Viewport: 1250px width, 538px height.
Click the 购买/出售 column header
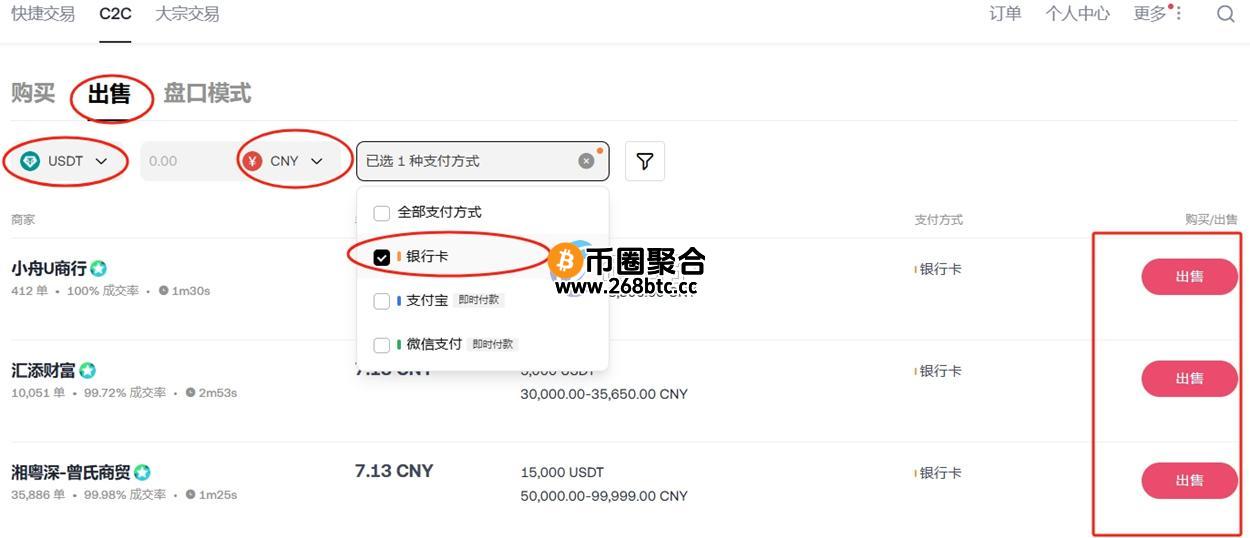pyautogui.click(x=1211, y=220)
